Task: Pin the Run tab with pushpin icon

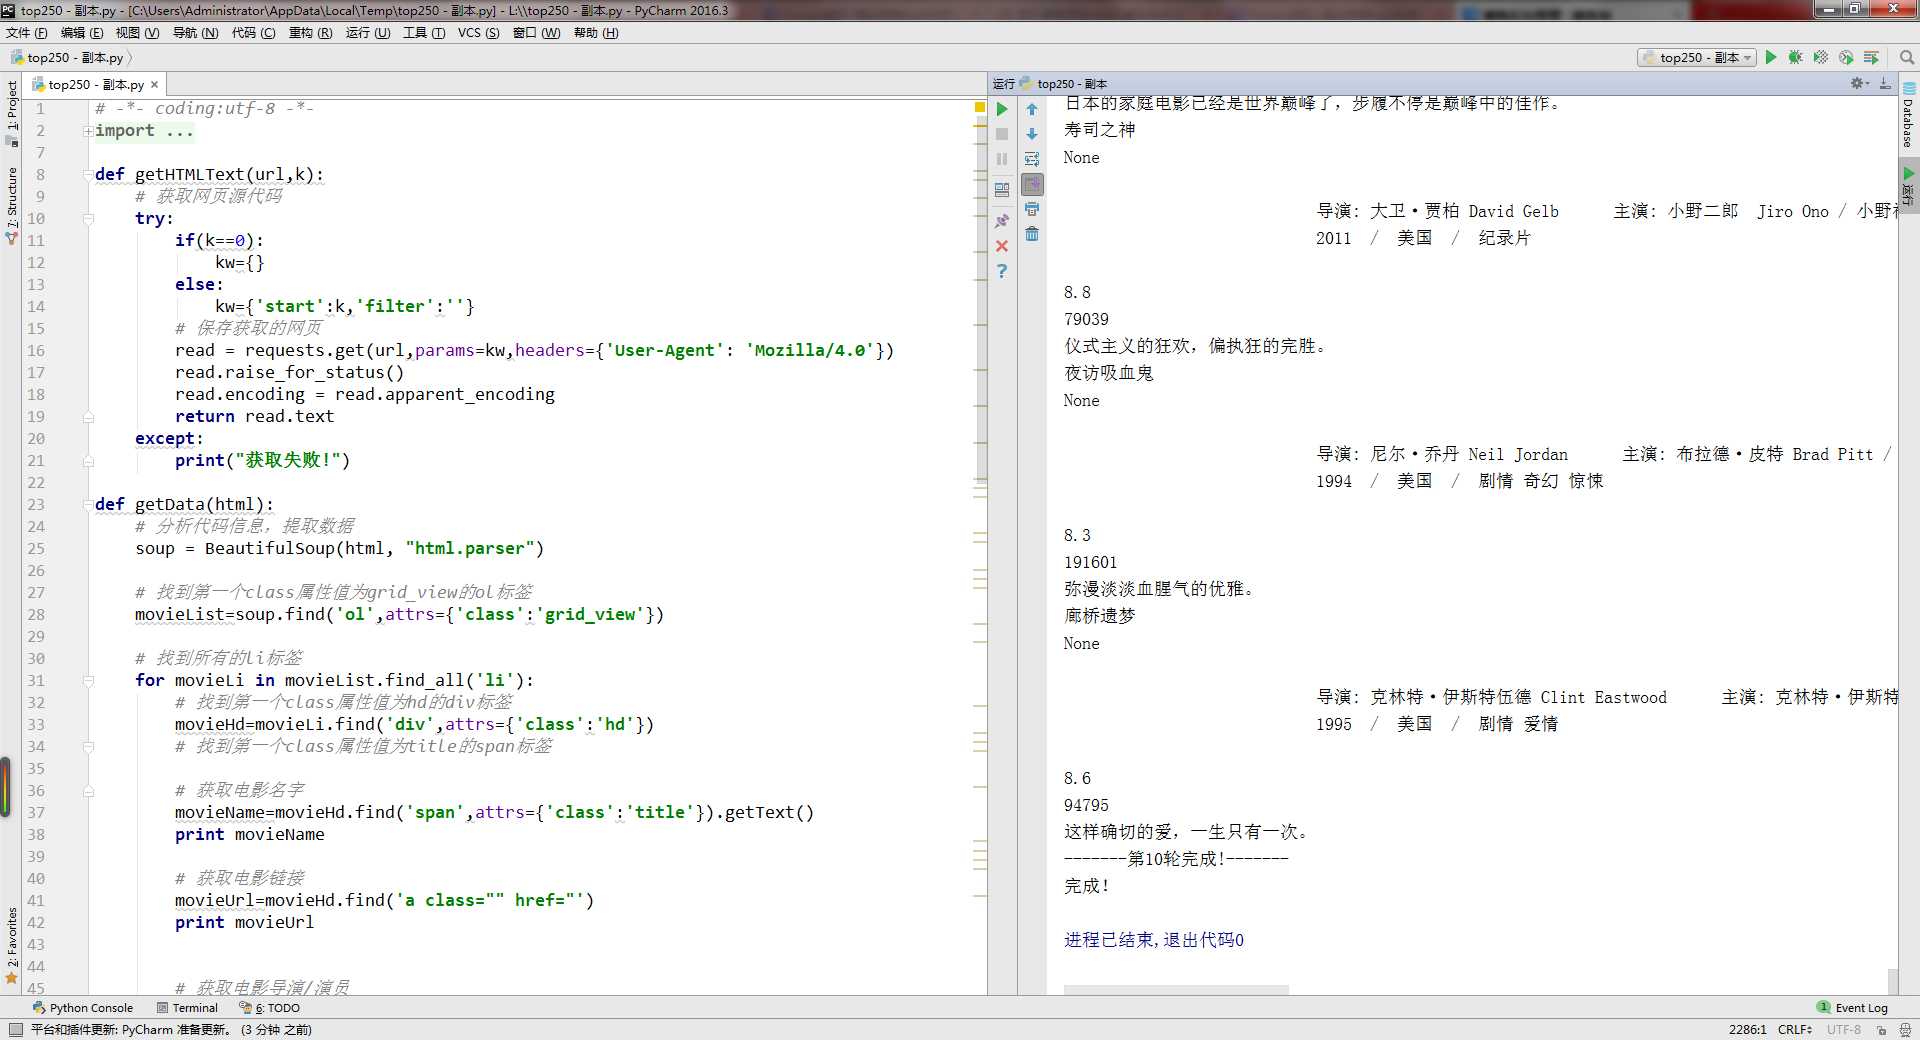Action: click(x=1002, y=220)
